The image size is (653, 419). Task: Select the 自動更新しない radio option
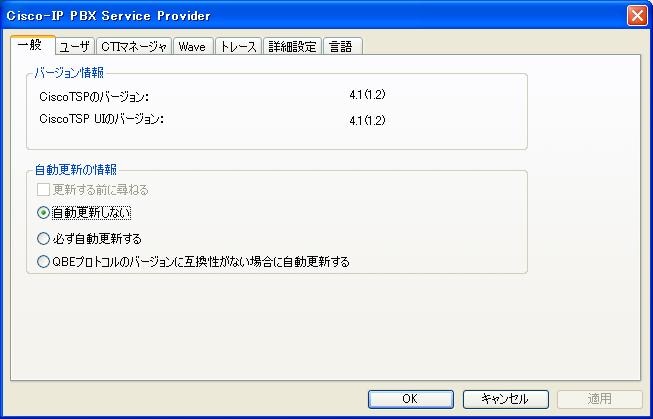43,213
